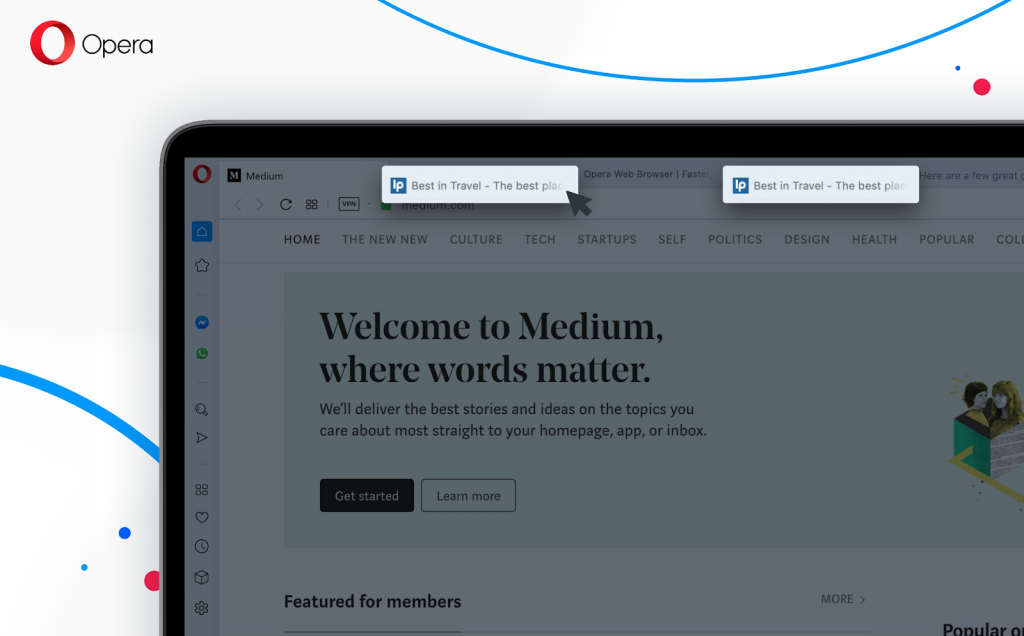Viewport: 1024px width, 636px height.
Task: Go forward with the forward arrow
Action: click(260, 204)
